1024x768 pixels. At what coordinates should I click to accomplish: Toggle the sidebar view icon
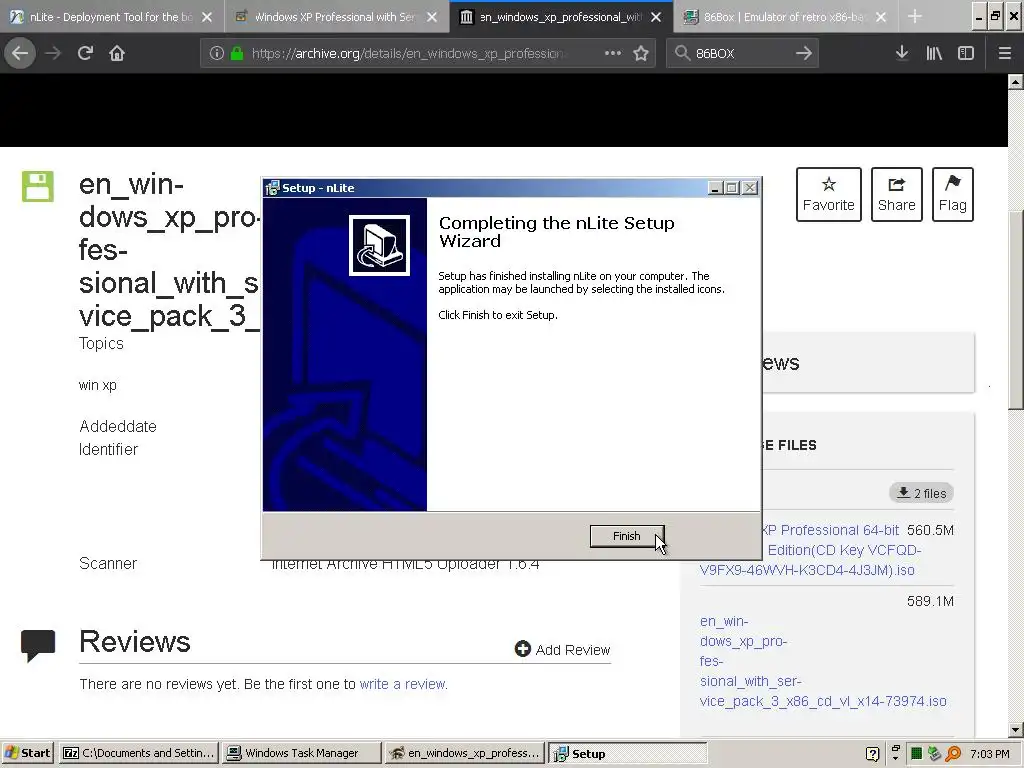coord(966,53)
